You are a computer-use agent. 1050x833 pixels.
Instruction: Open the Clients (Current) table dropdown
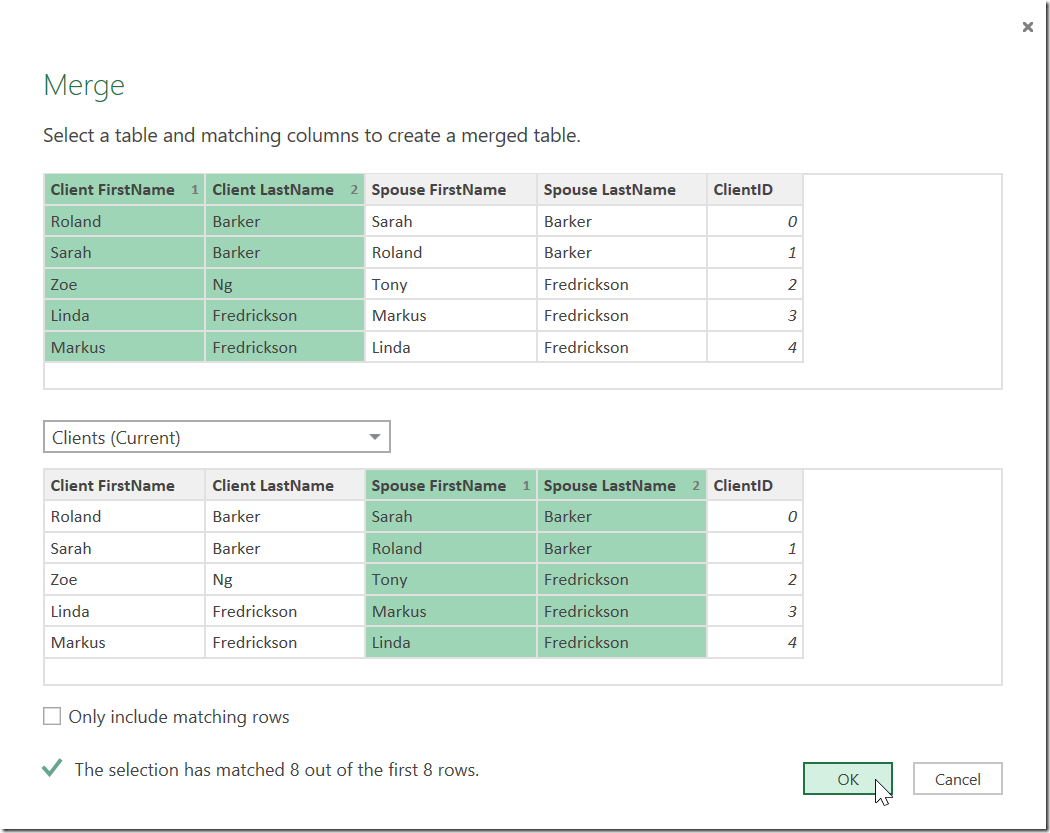[x=217, y=437]
